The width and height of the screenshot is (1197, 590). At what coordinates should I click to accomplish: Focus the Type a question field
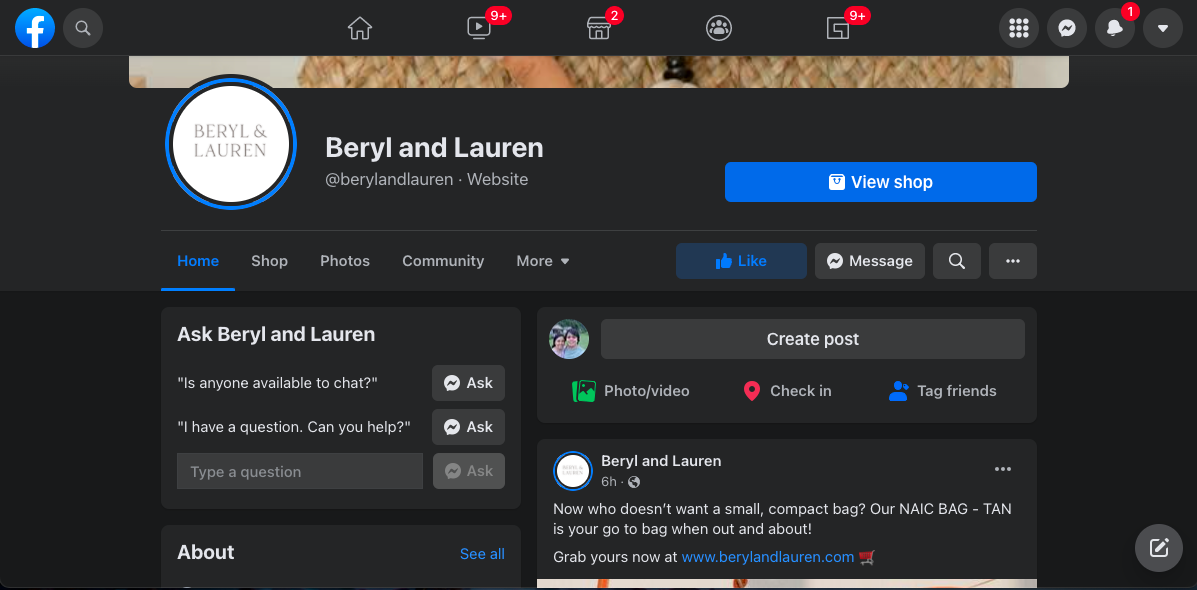tap(300, 471)
